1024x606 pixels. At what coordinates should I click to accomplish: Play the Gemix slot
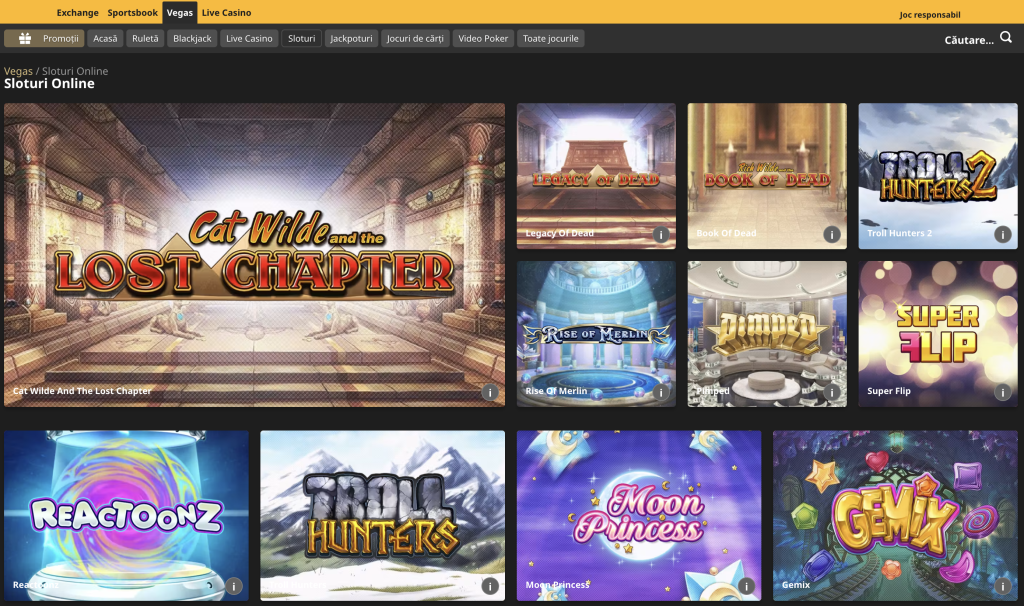point(895,515)
